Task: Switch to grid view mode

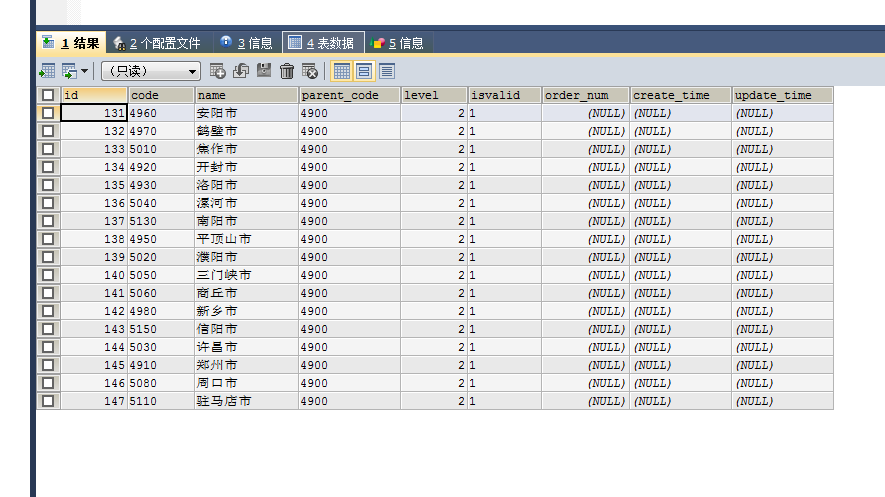Action: click(x=341, y=71)
